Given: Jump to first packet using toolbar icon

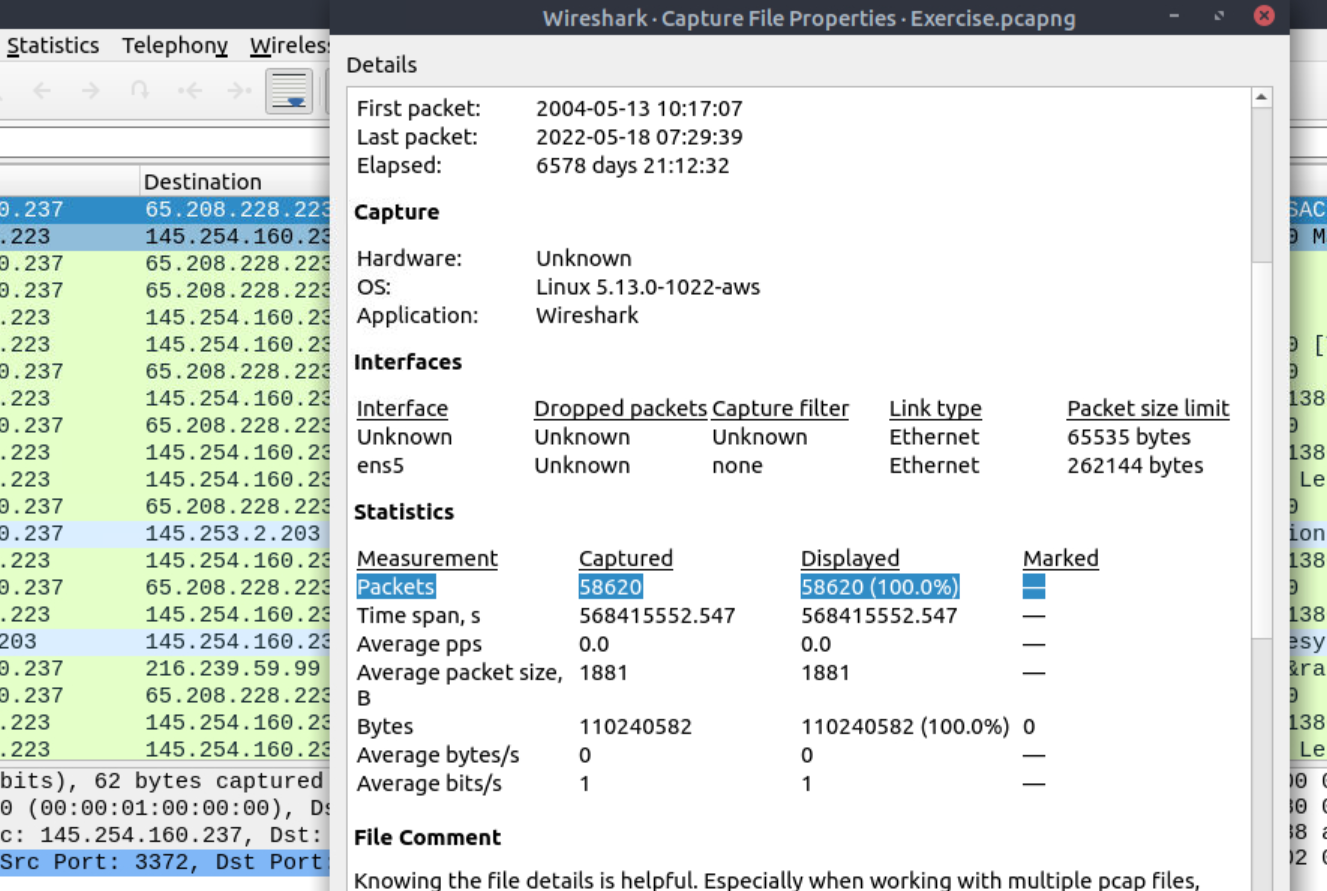Looking at the screenshot, I should tap(190, 91).
